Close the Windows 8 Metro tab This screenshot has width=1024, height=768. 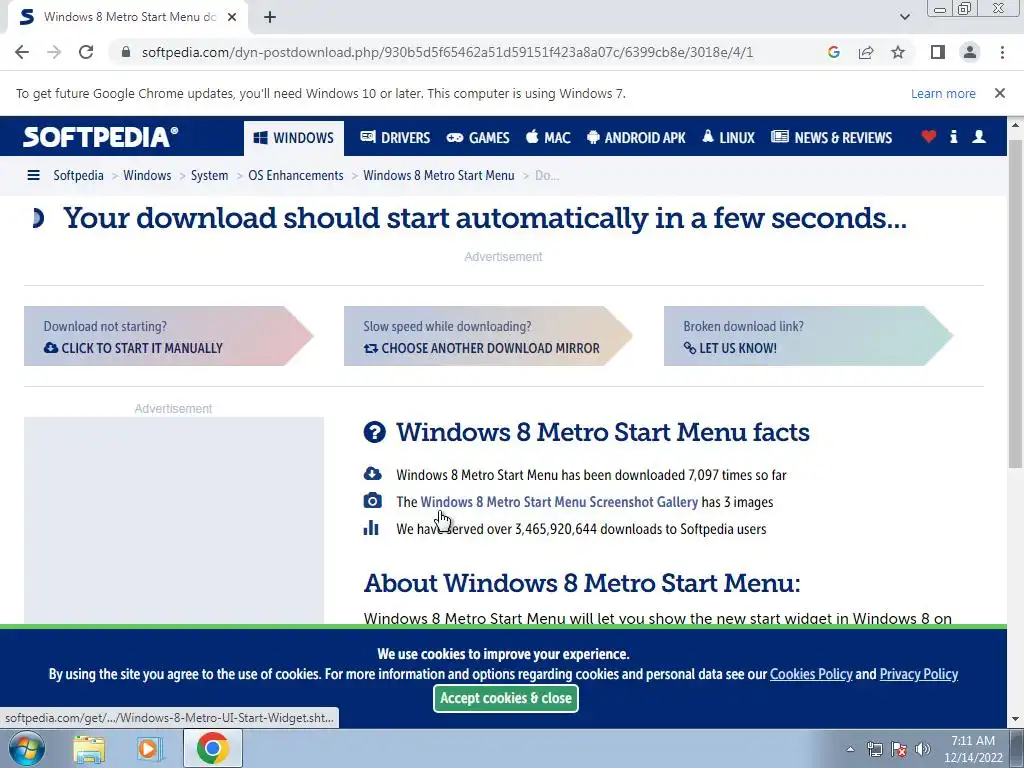232,17
